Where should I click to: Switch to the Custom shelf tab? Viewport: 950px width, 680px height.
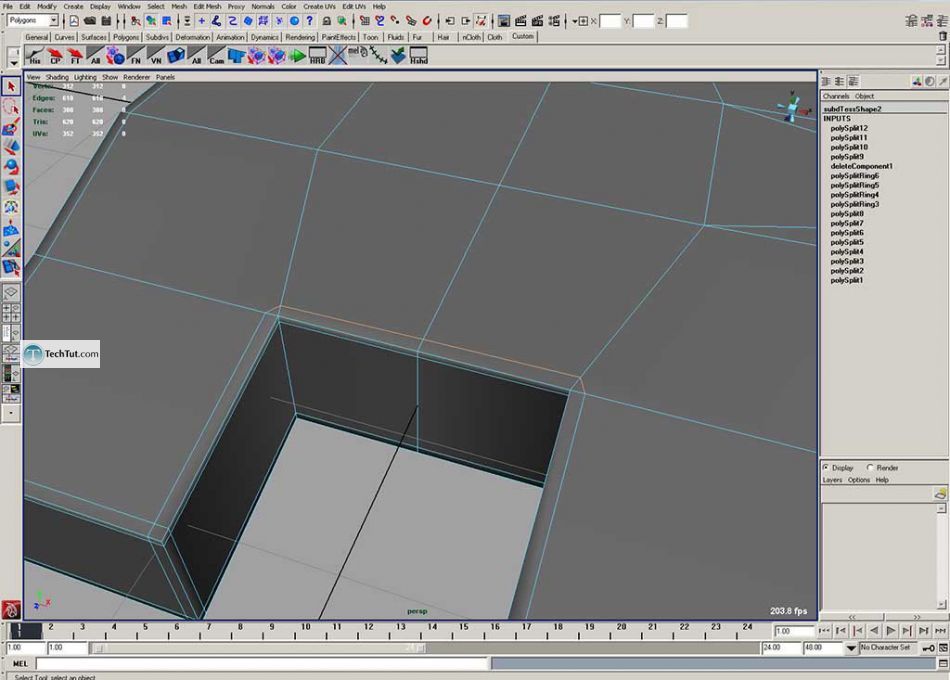coord(522,36)
